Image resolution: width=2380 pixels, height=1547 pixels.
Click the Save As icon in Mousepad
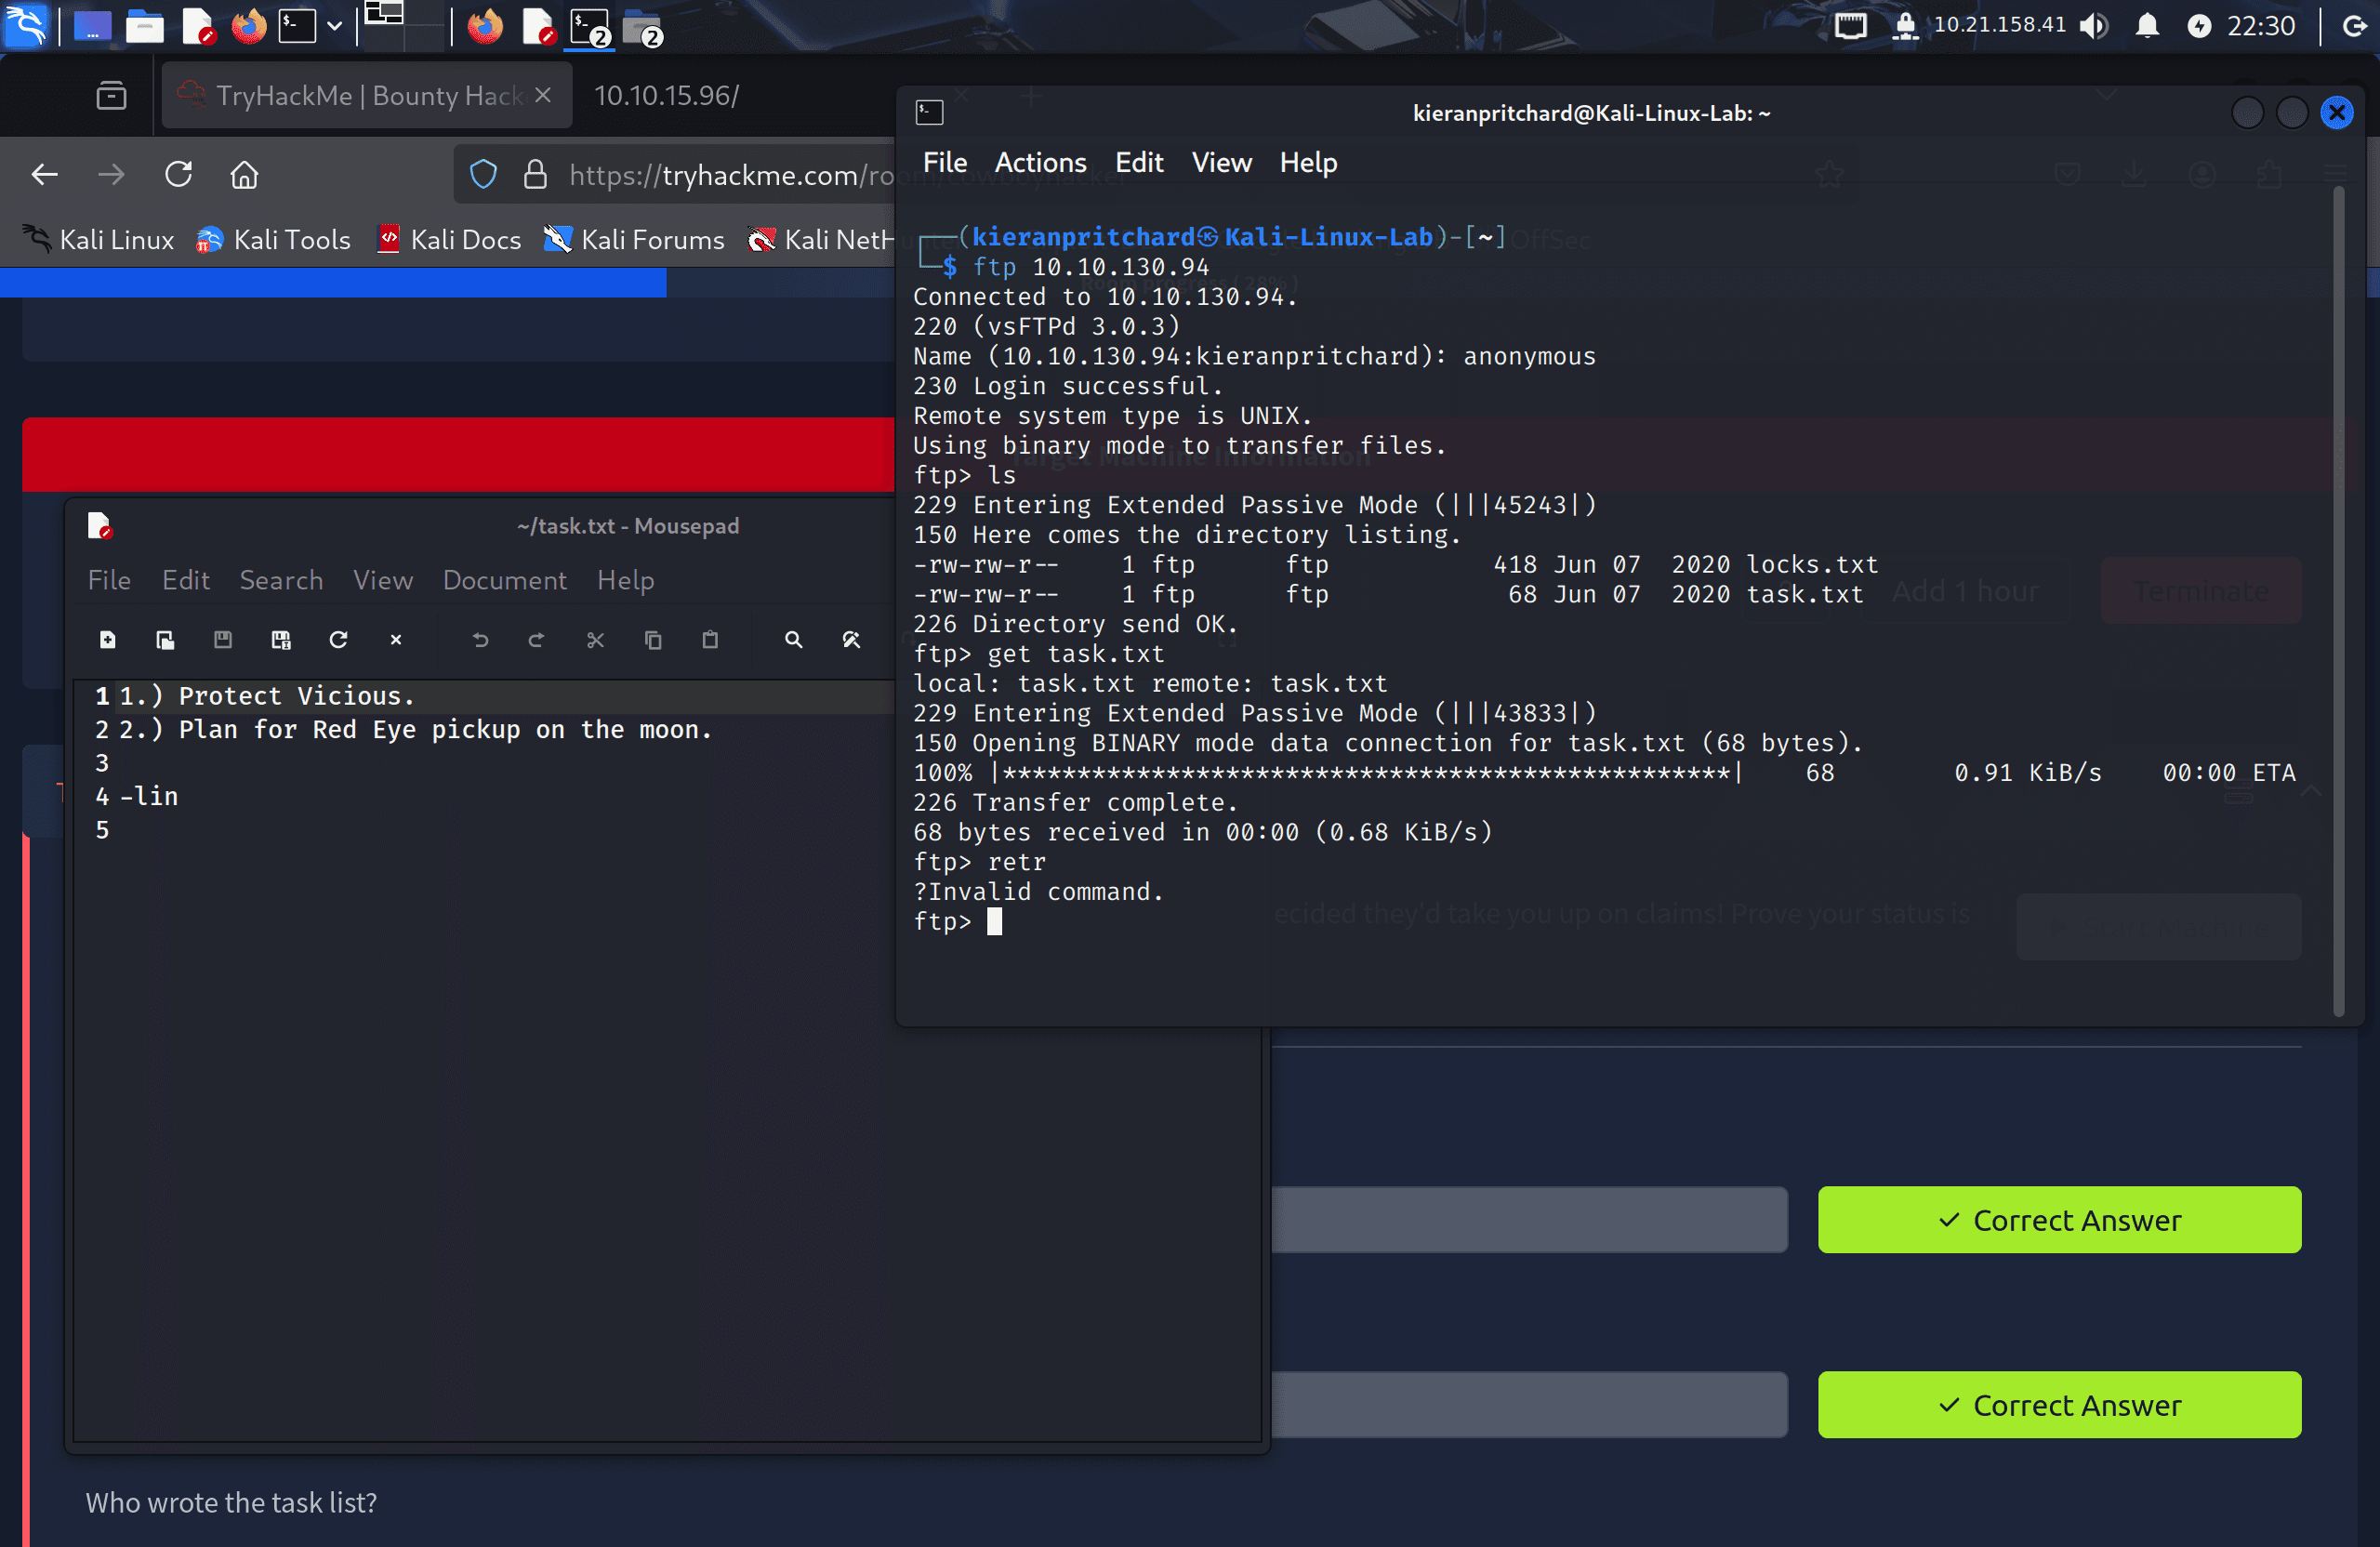(281, 640)
